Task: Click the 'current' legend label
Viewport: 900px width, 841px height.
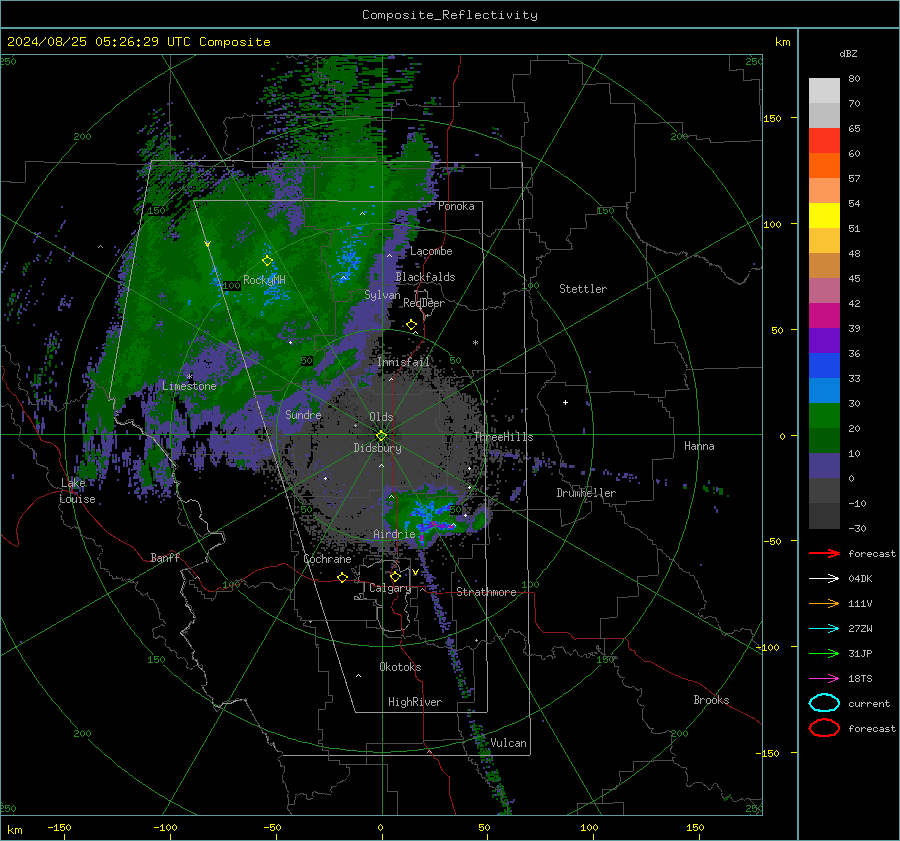Action: click(869, 703)
